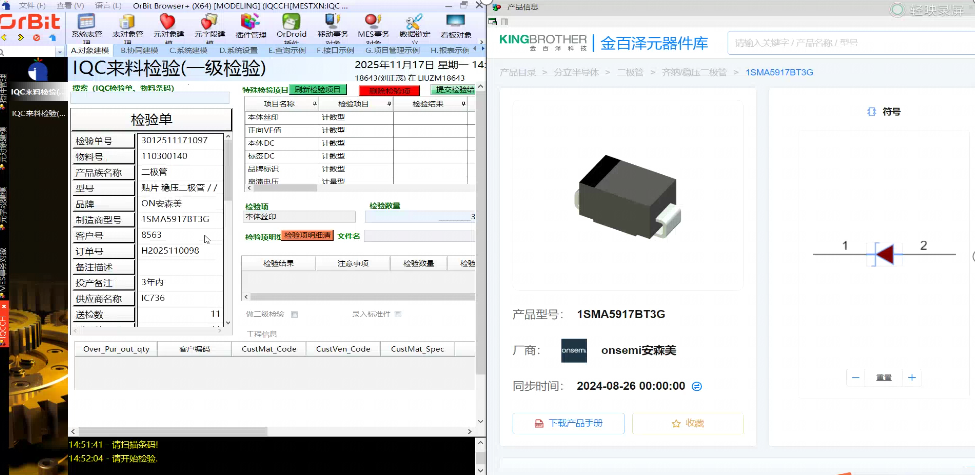Switch to A.对象建模 tab
The image size is (975, 475).
(x=90, y=50)
